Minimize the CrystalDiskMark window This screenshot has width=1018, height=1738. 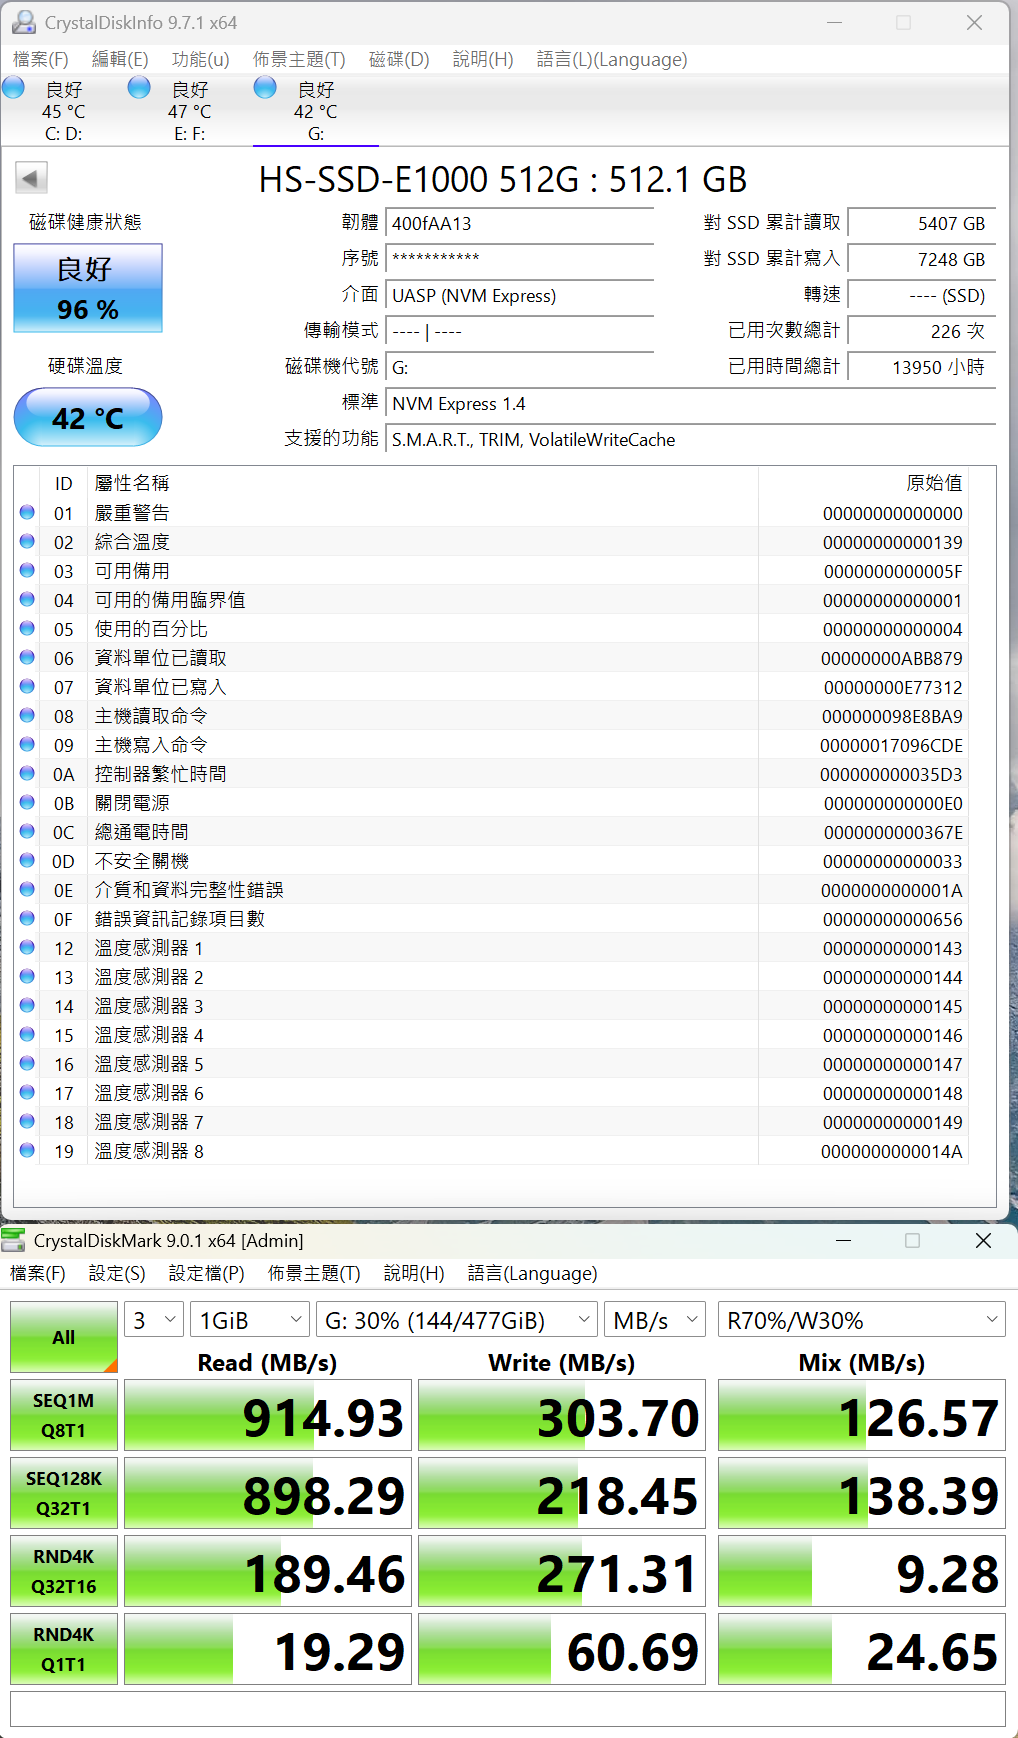click(x=844, y=1240)
